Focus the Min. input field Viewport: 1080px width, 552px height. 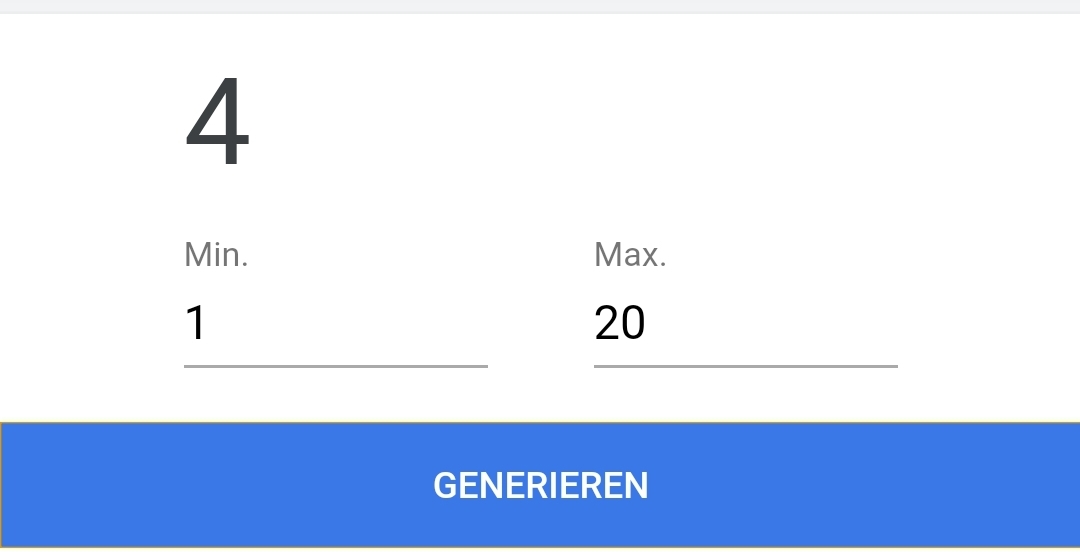pos(335,323)
